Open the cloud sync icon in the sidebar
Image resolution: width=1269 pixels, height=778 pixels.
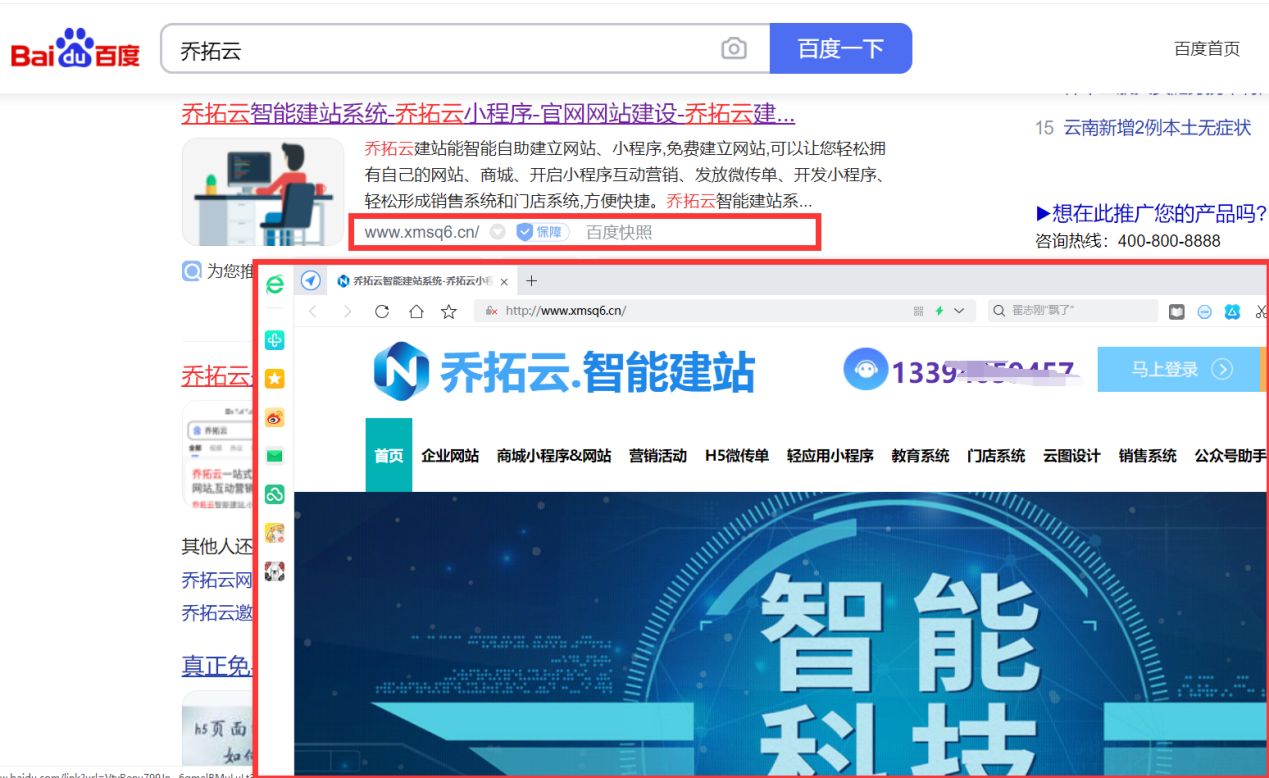[274, 495]
